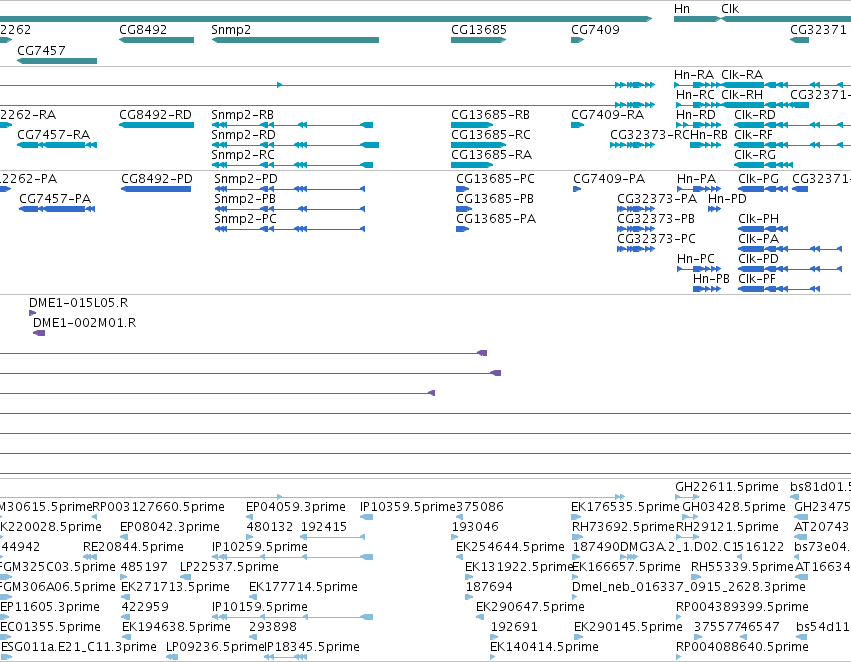Click protein Clk-PF

point(757,279)
